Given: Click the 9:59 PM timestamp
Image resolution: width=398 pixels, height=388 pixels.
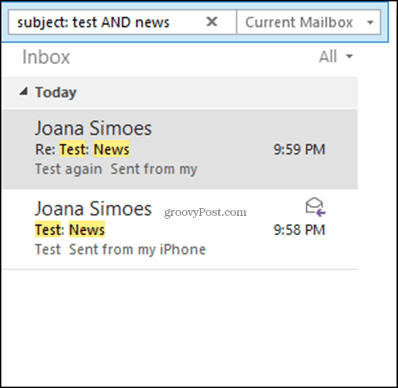Looking at the screenshot, I should point(299,149).
